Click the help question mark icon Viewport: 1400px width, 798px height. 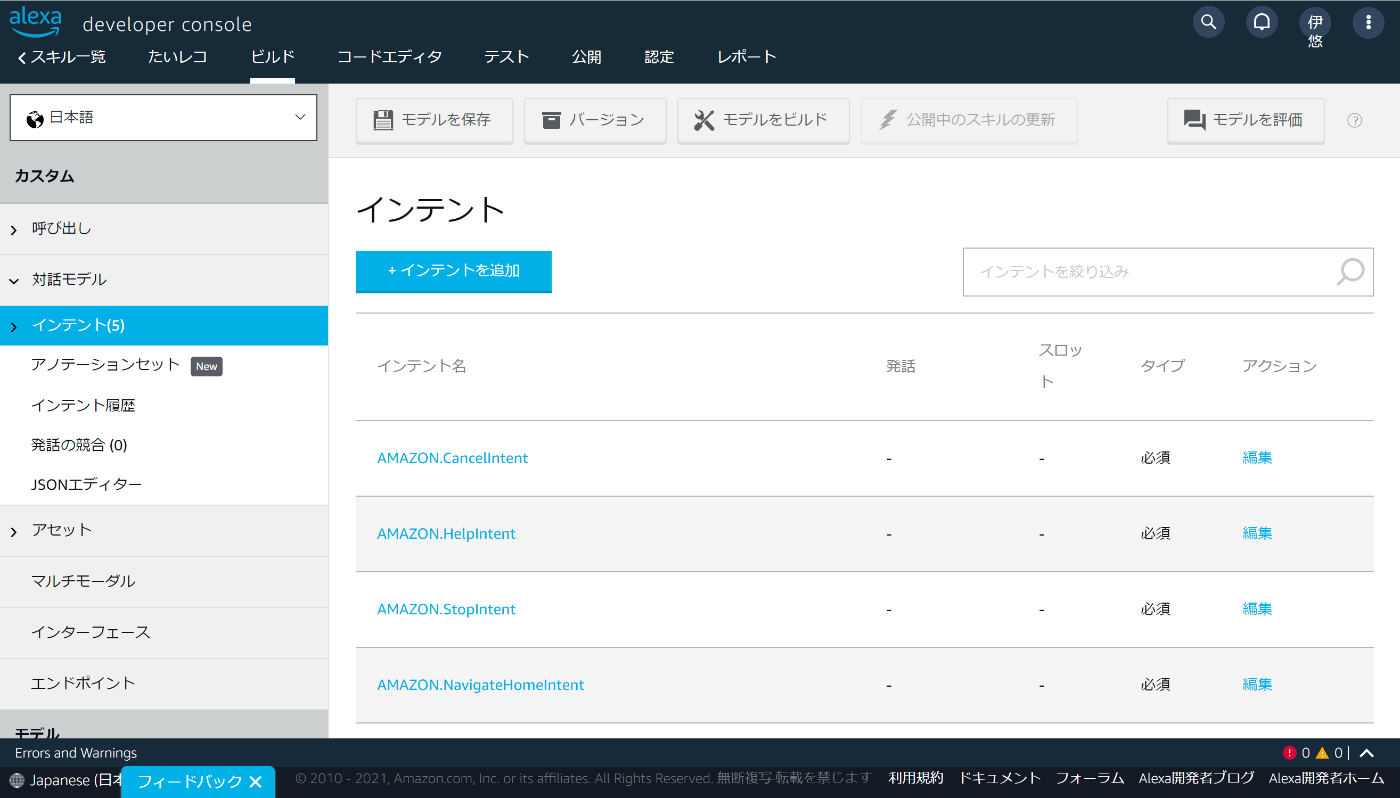pyautogui.click(x=1355, y=120)
